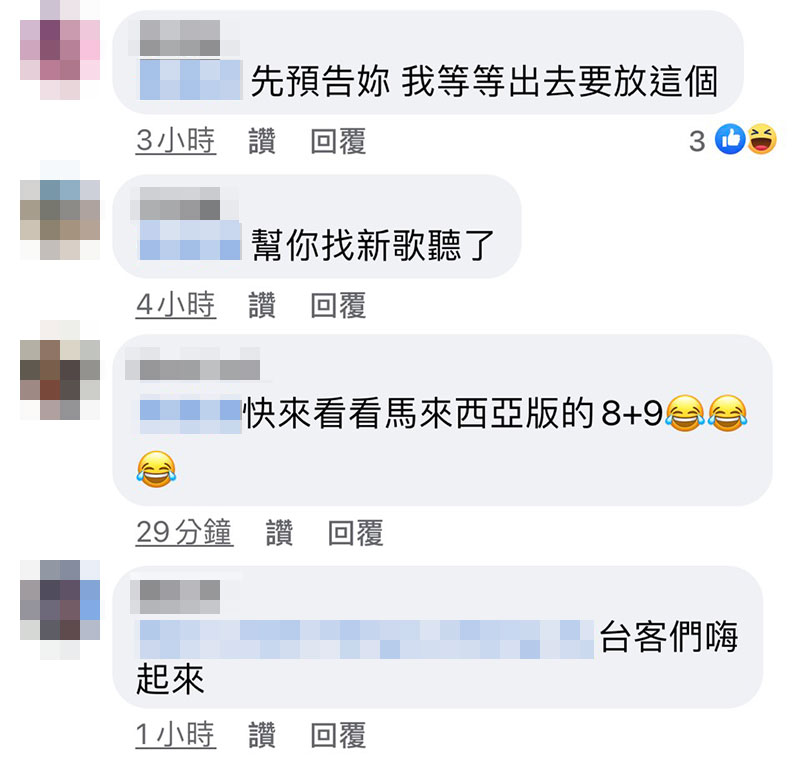This screenshot has width=800, height=760.
Task: Open the 4小時 timestamp link
Action: click(176, 305)
